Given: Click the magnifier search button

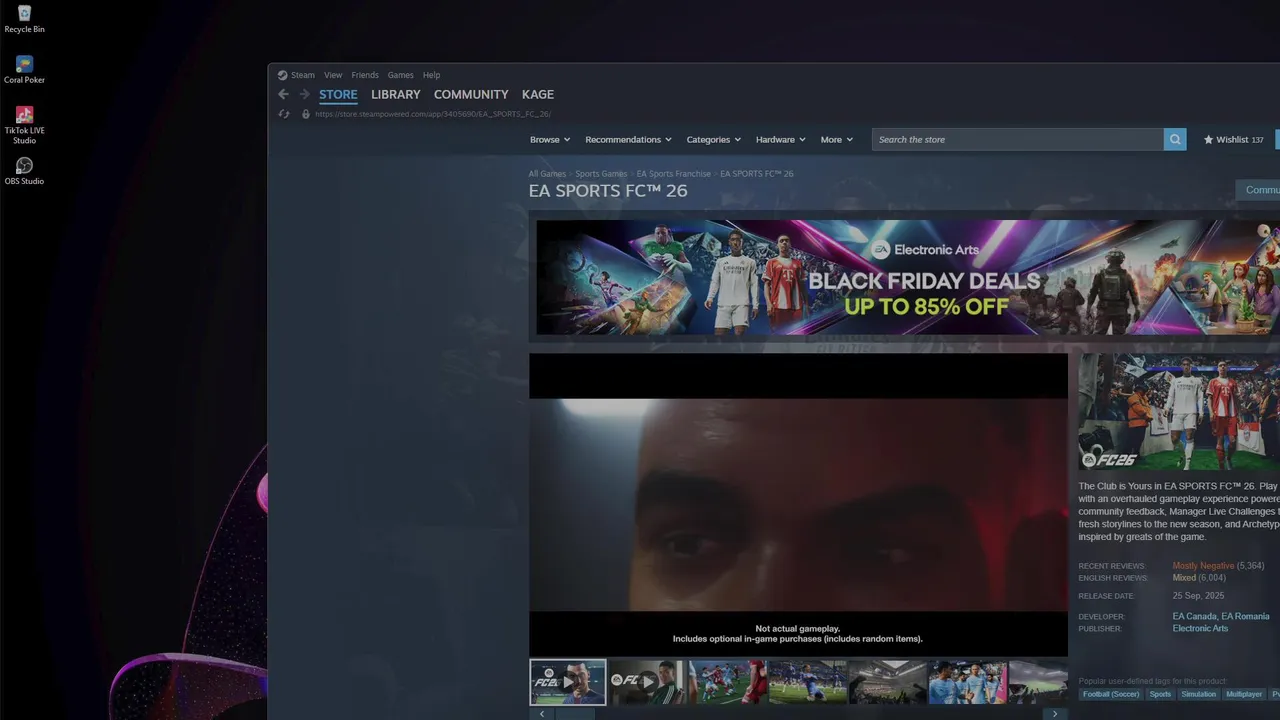Looking at the screenshot, I should (x=1175, y=140).
